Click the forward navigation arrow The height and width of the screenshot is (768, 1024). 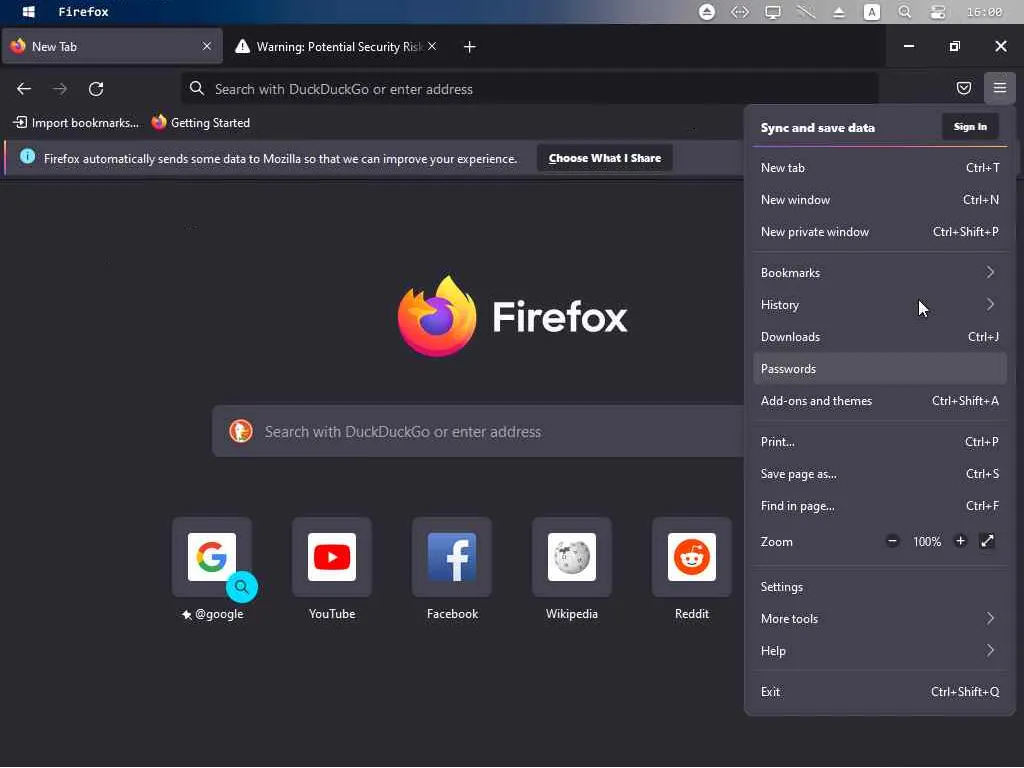pyautogui.click(x=60, y=89)
